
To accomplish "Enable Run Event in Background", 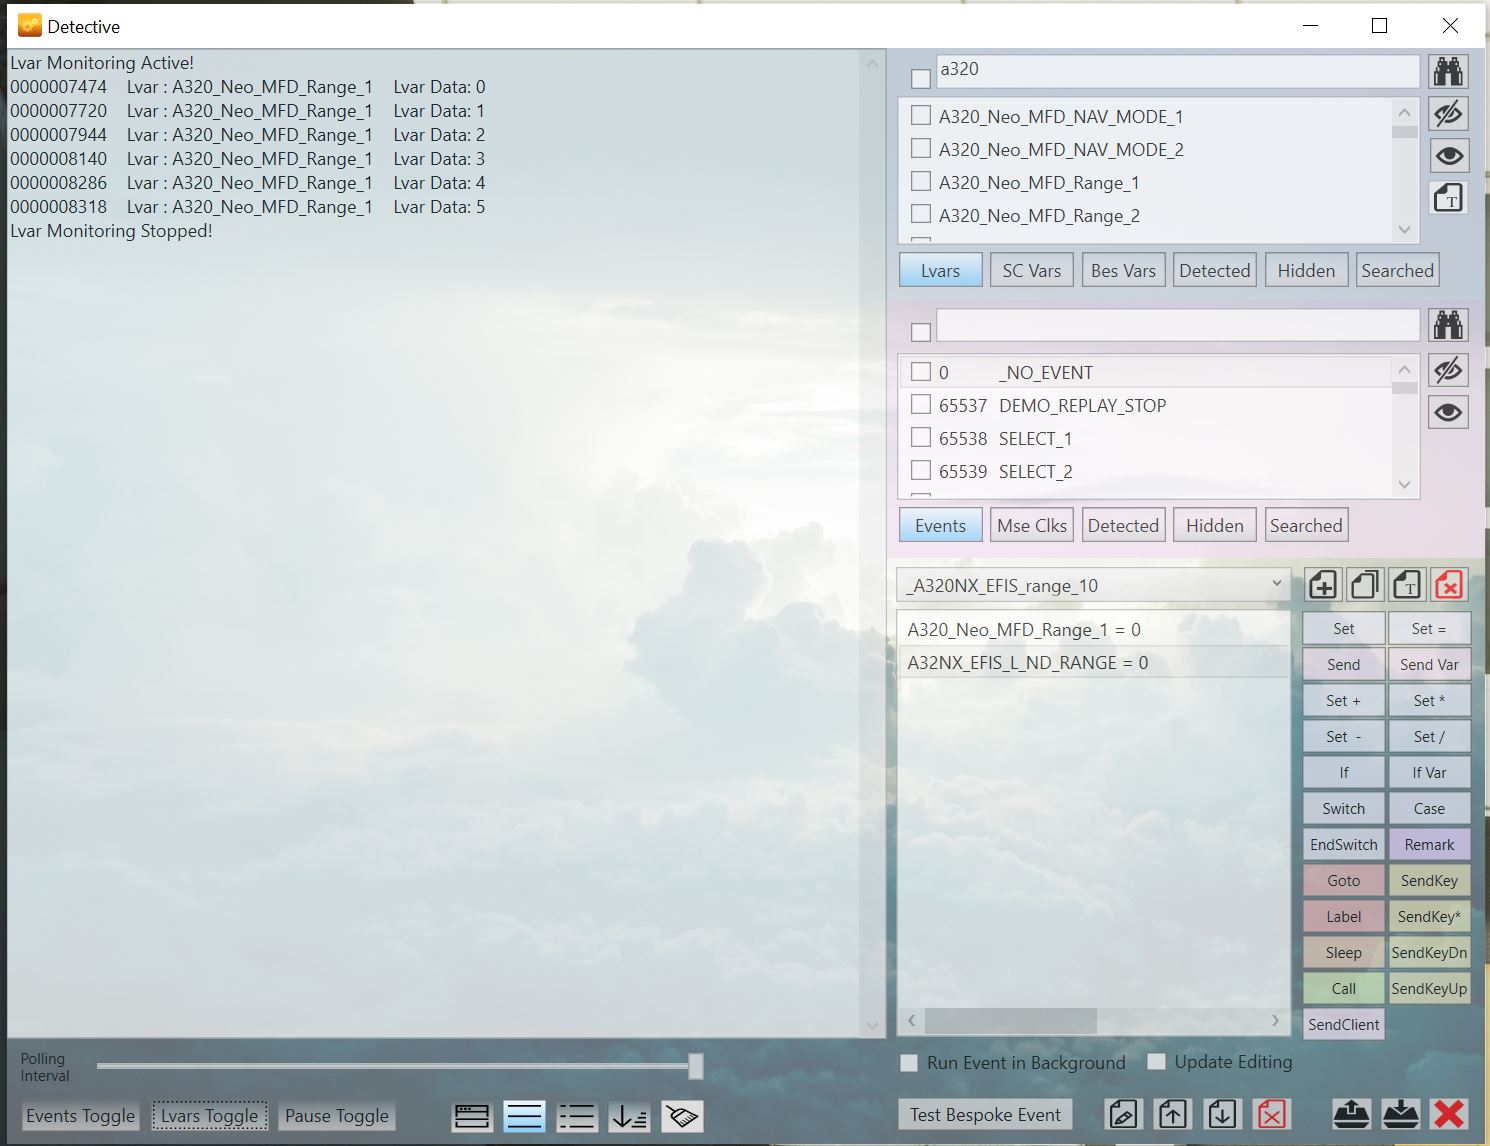I will (909, 1063).
